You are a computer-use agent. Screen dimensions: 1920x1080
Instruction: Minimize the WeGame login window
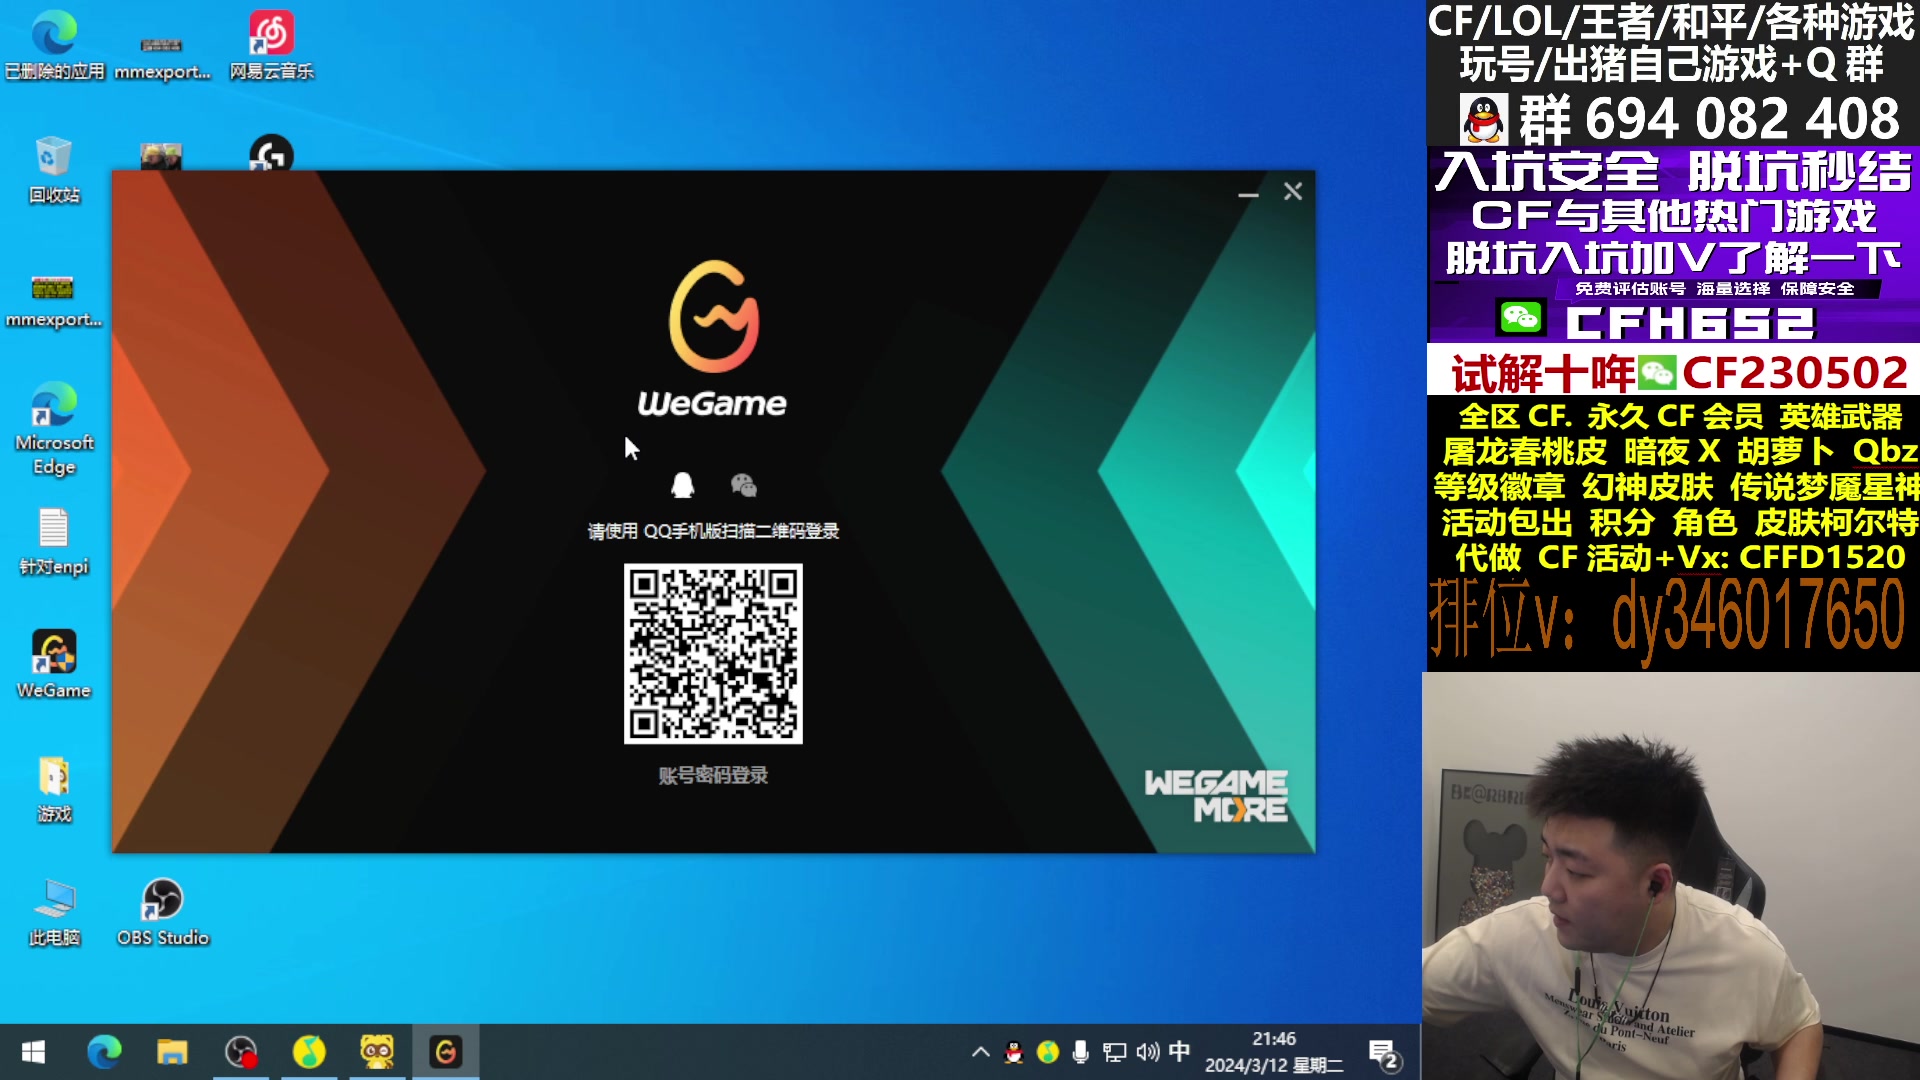1248,192
